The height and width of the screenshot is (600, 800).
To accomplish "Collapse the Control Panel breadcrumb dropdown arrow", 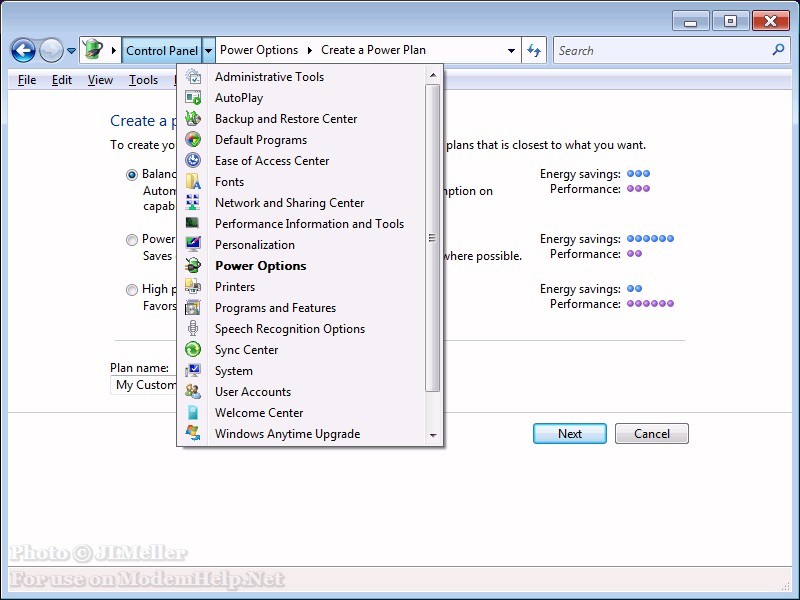I will pyautogui.click(x=209, y=51).
